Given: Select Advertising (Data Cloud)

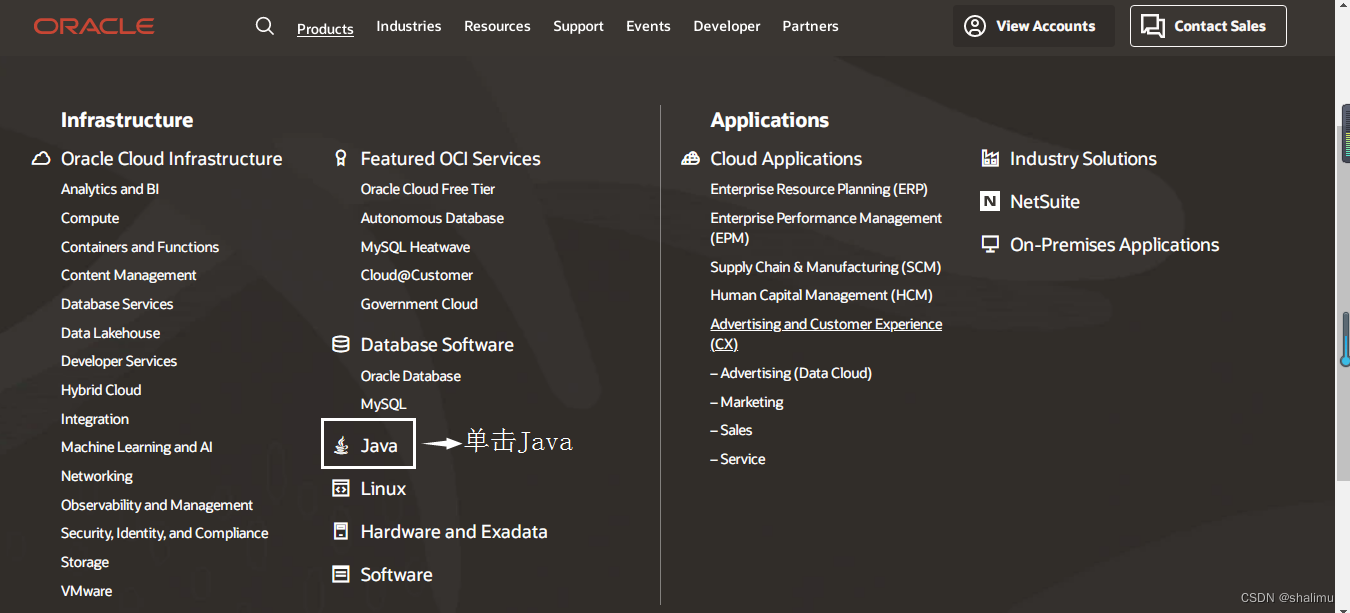Looking at the screenshot, I should (791, 373).
